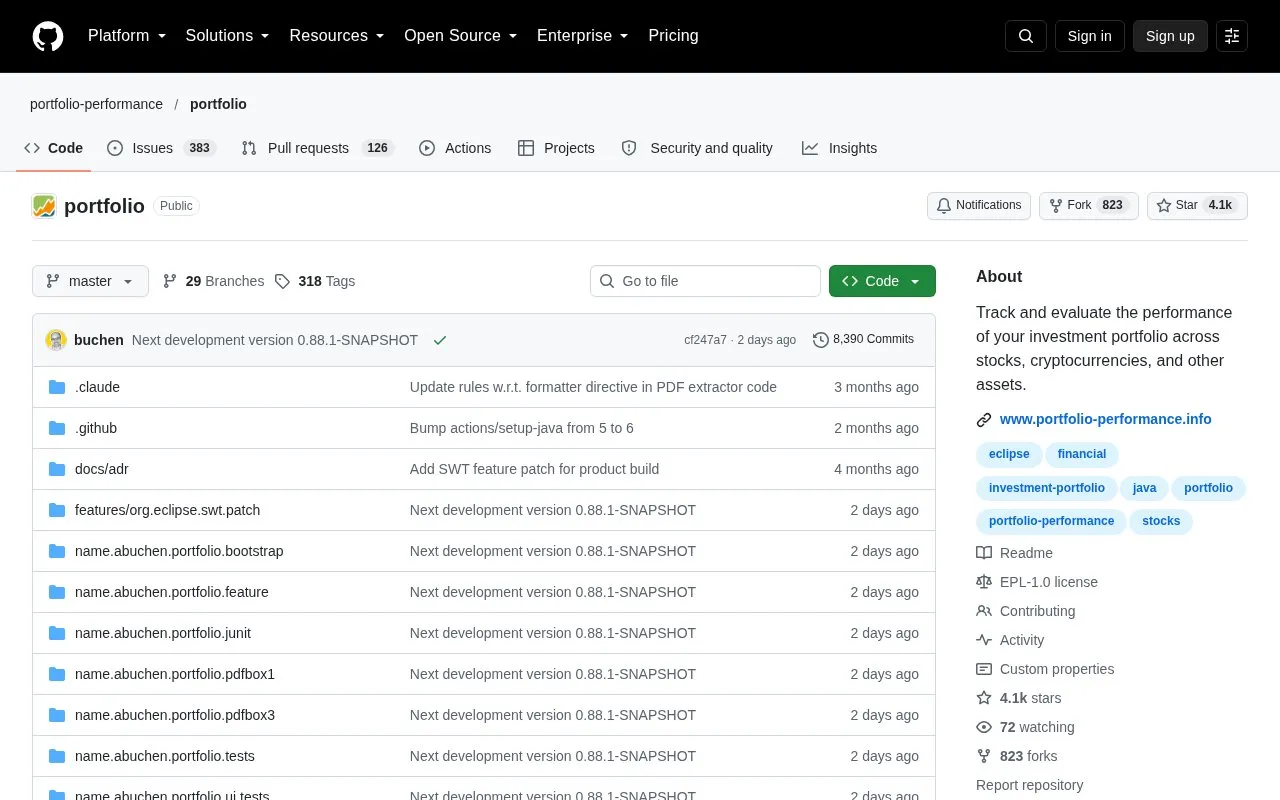Image resolution: width=1280 pixels, height=800 pixels.
Task: Click the license scales icon
Action: (984, 582)
